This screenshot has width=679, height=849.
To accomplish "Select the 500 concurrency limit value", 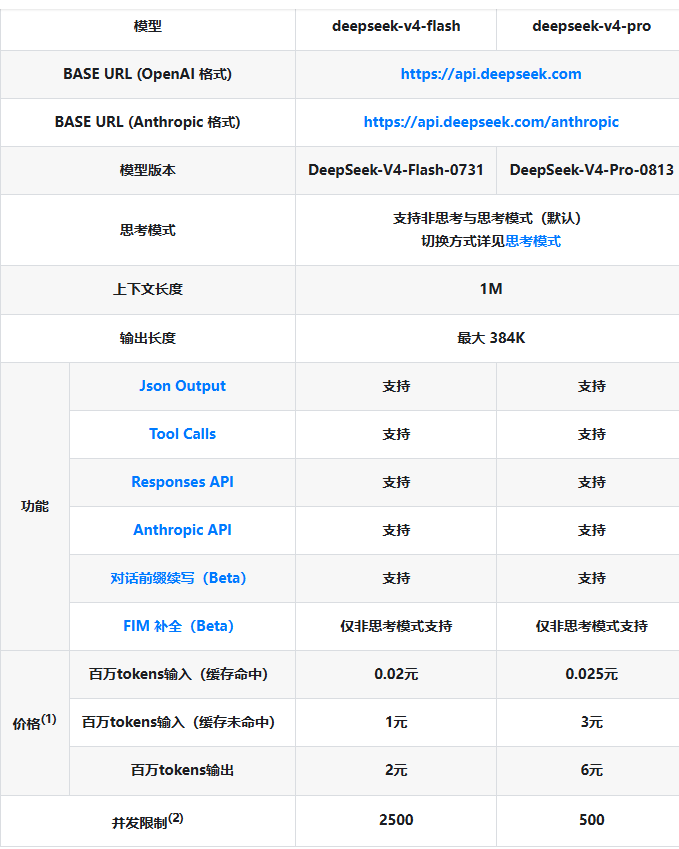I will pos(591,820).
